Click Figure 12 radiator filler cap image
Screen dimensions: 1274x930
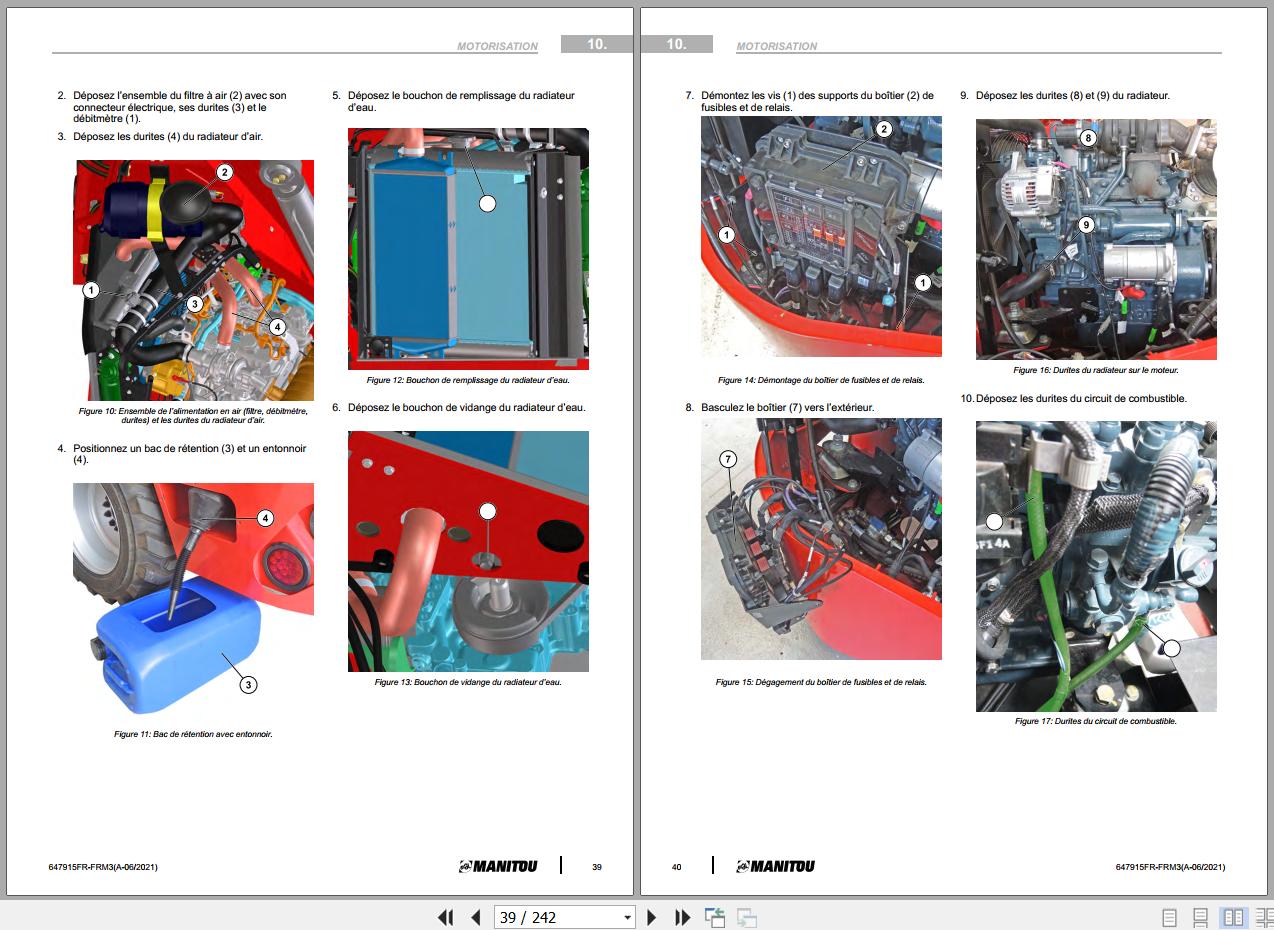[x=468, y=249]
